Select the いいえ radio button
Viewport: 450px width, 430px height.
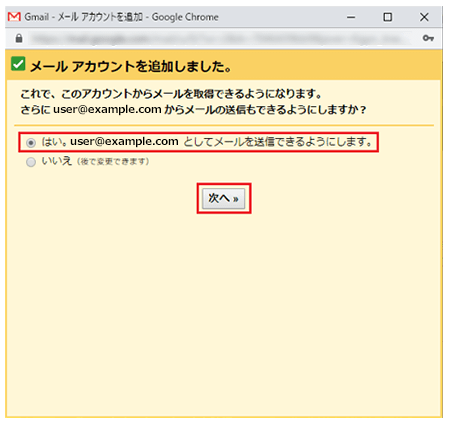coord(31,162)
